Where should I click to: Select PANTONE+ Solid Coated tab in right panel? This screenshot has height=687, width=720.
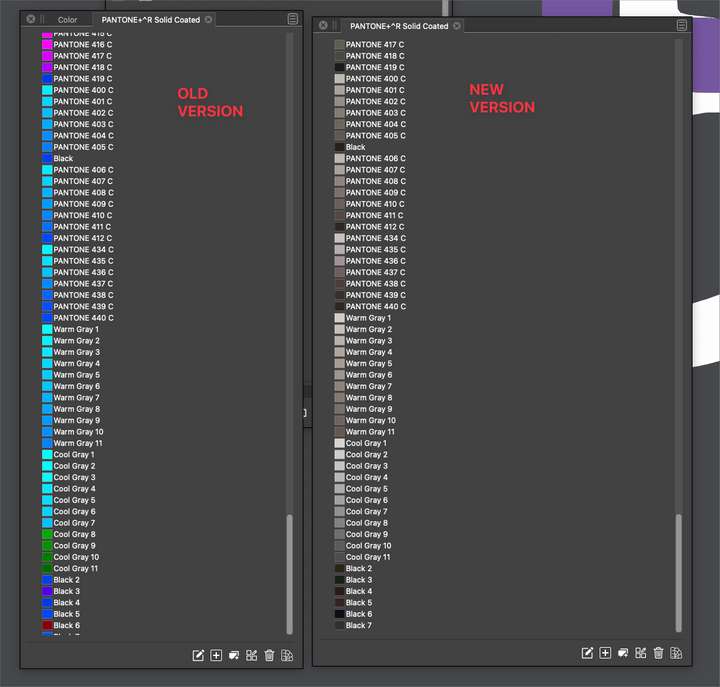point(399,26)
